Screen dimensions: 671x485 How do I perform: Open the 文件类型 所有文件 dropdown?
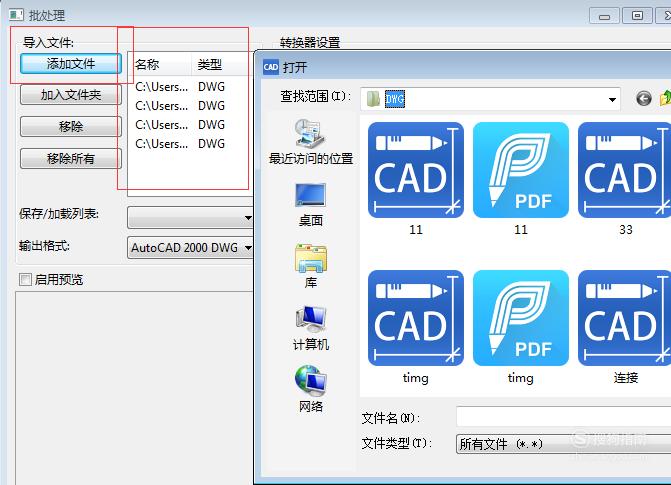click(x=564, y=444)
